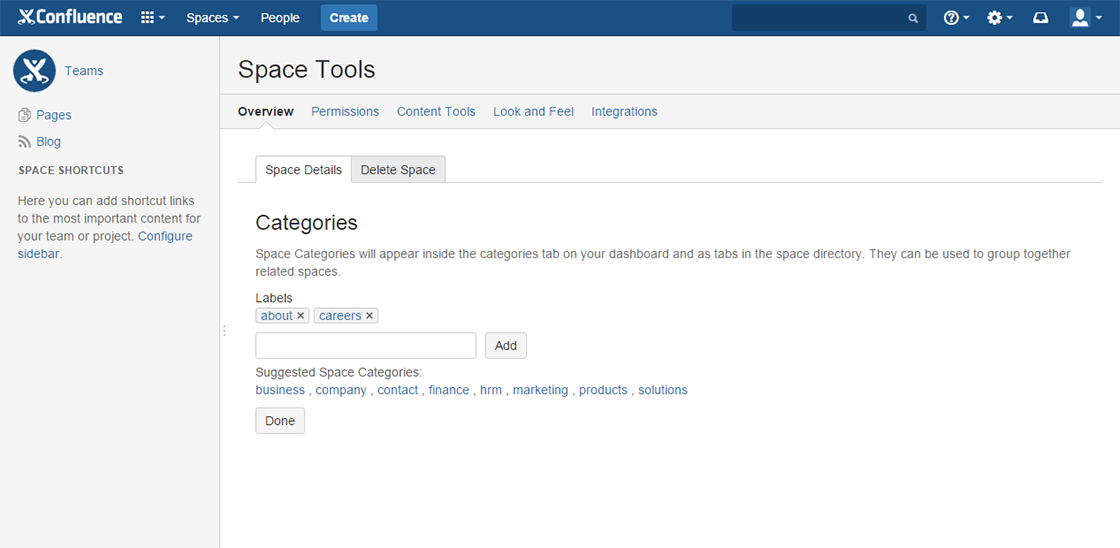Add suggested category 'company'
This screenshot has height=548, width=1120.
[x=341, y=390]
